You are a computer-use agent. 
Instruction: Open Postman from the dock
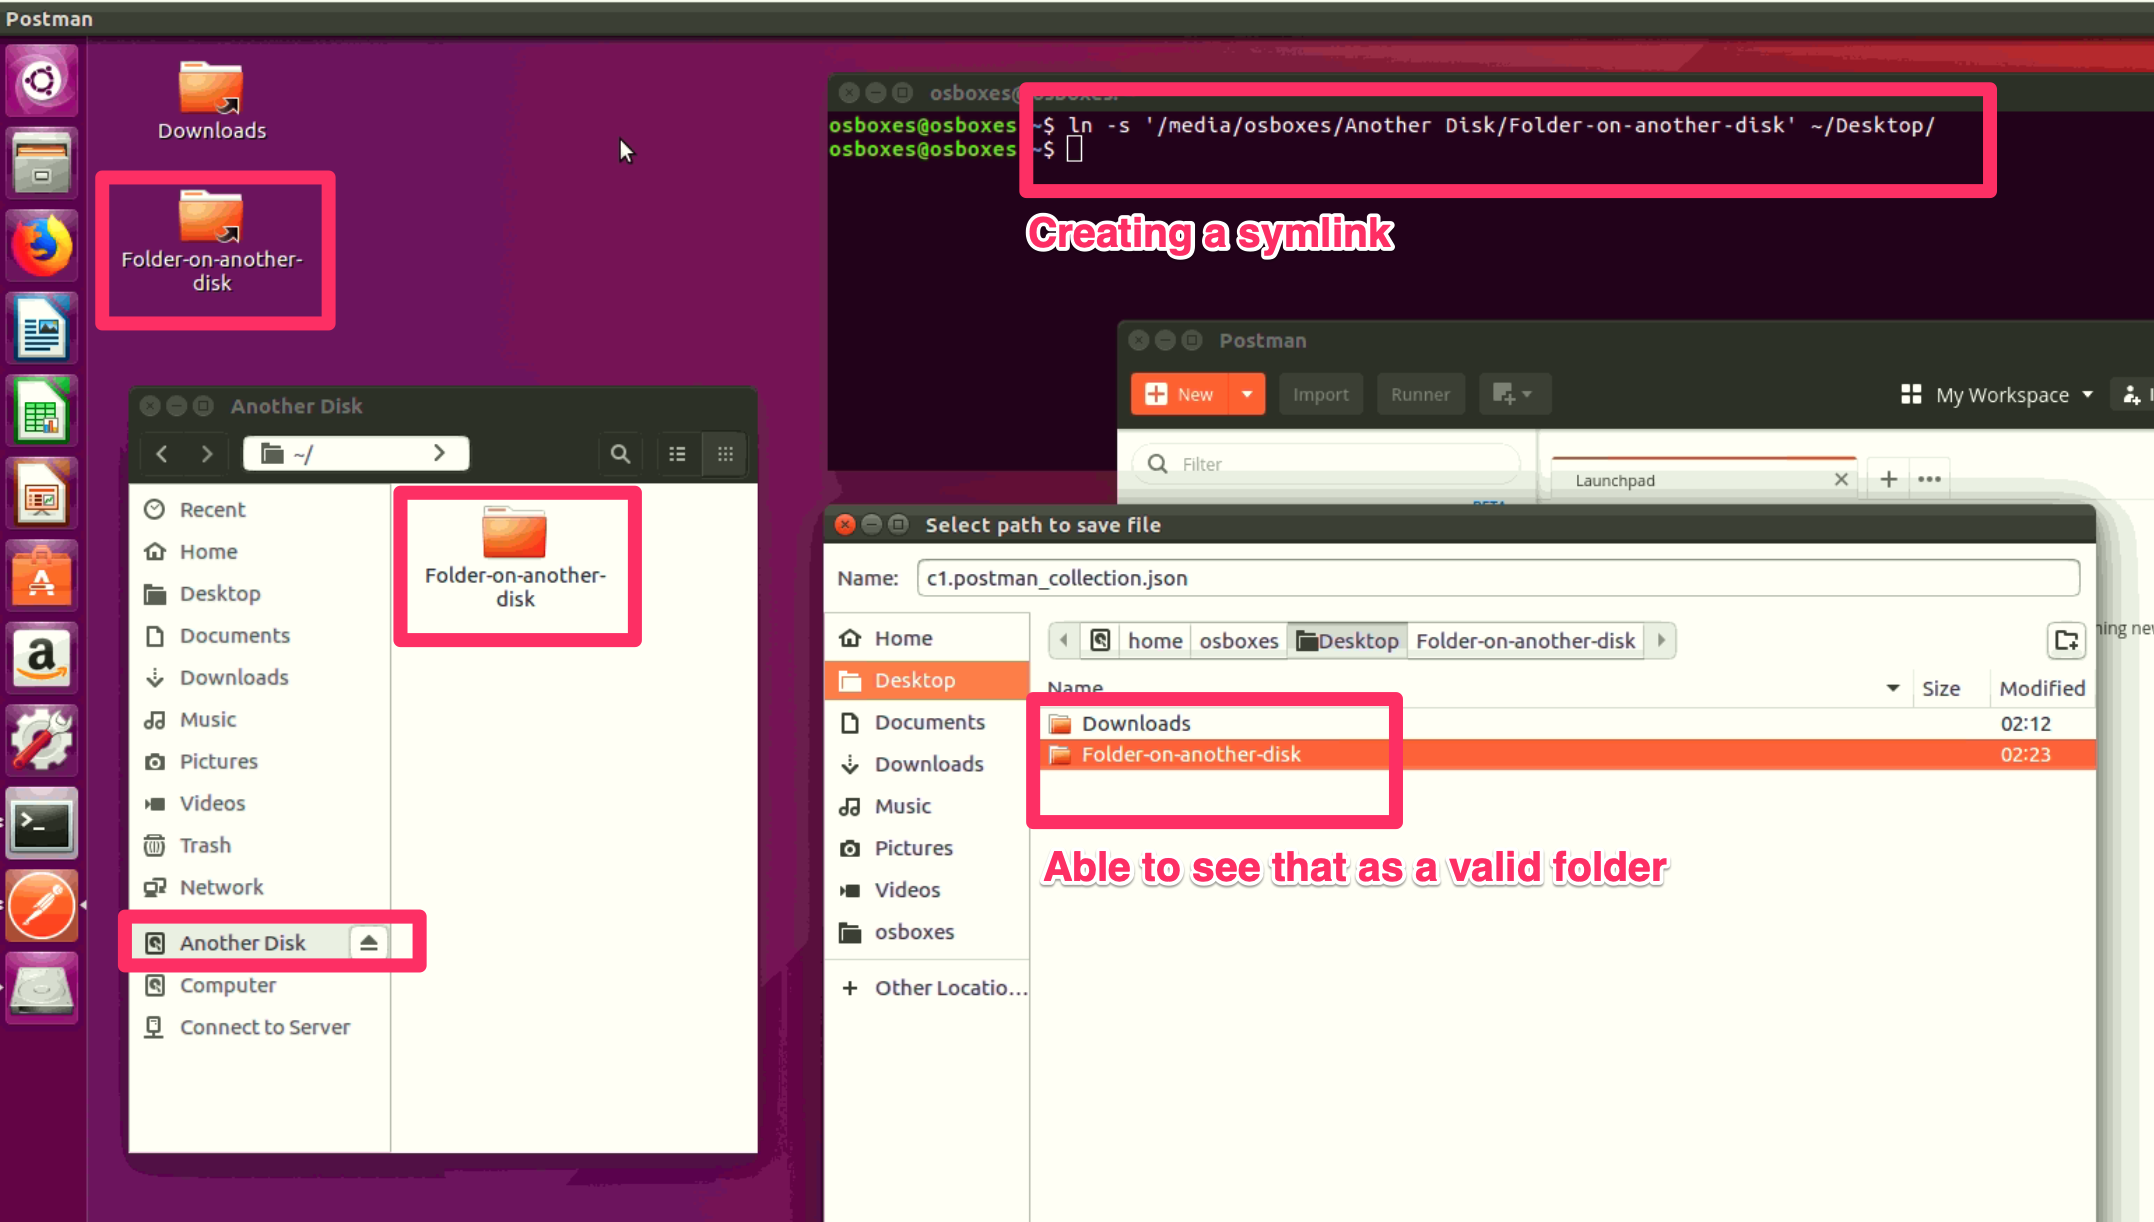(x=41, y=905)
